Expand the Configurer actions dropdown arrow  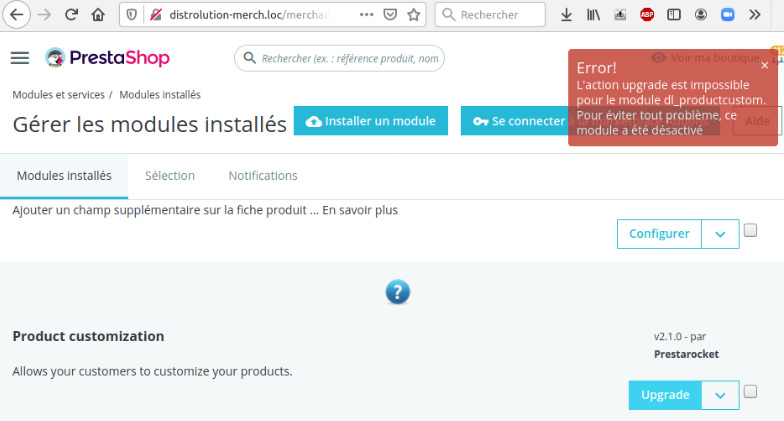pyautogui.click(x=720, y=234)
